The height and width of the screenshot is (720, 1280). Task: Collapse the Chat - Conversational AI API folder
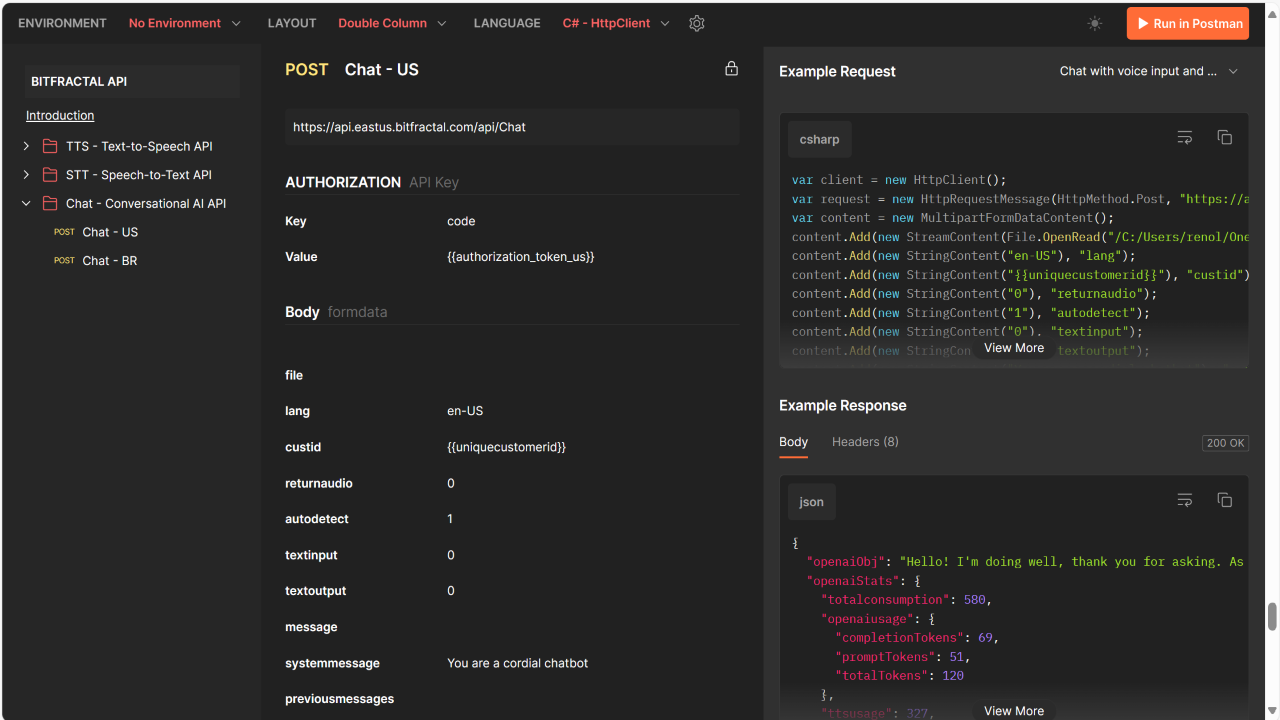click(26, 203)
